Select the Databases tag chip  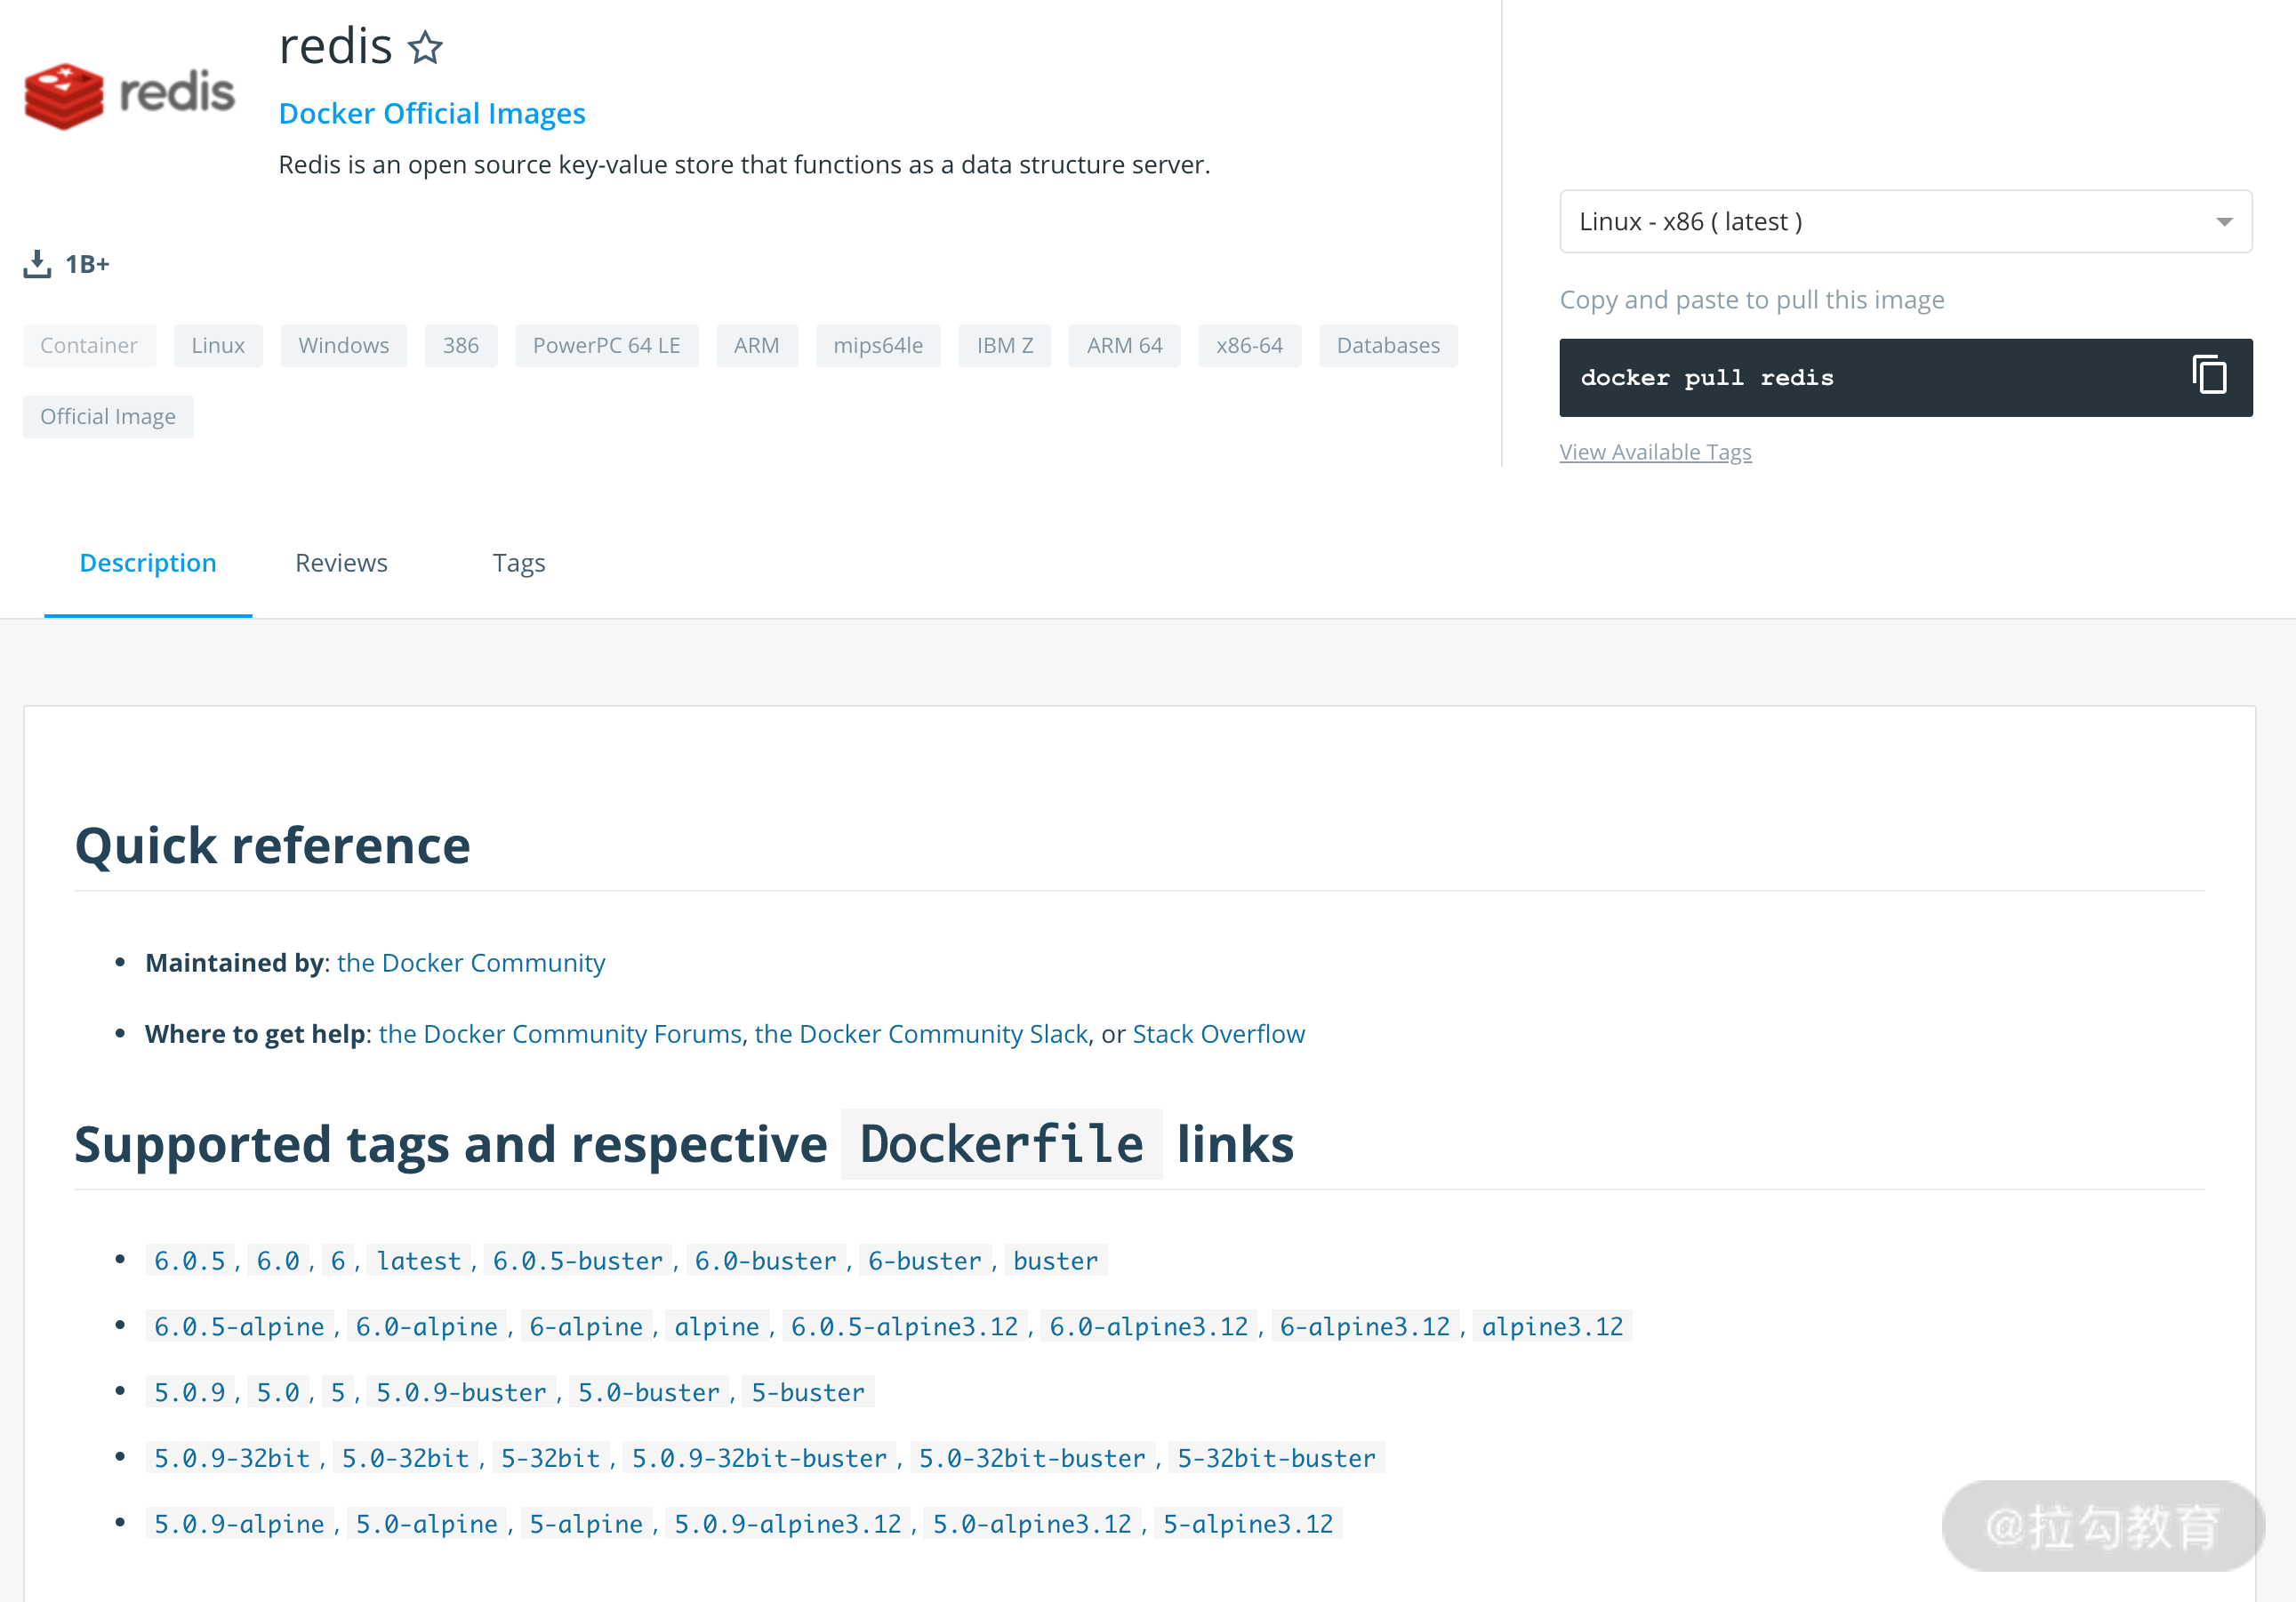click(x=1388, y=345)
